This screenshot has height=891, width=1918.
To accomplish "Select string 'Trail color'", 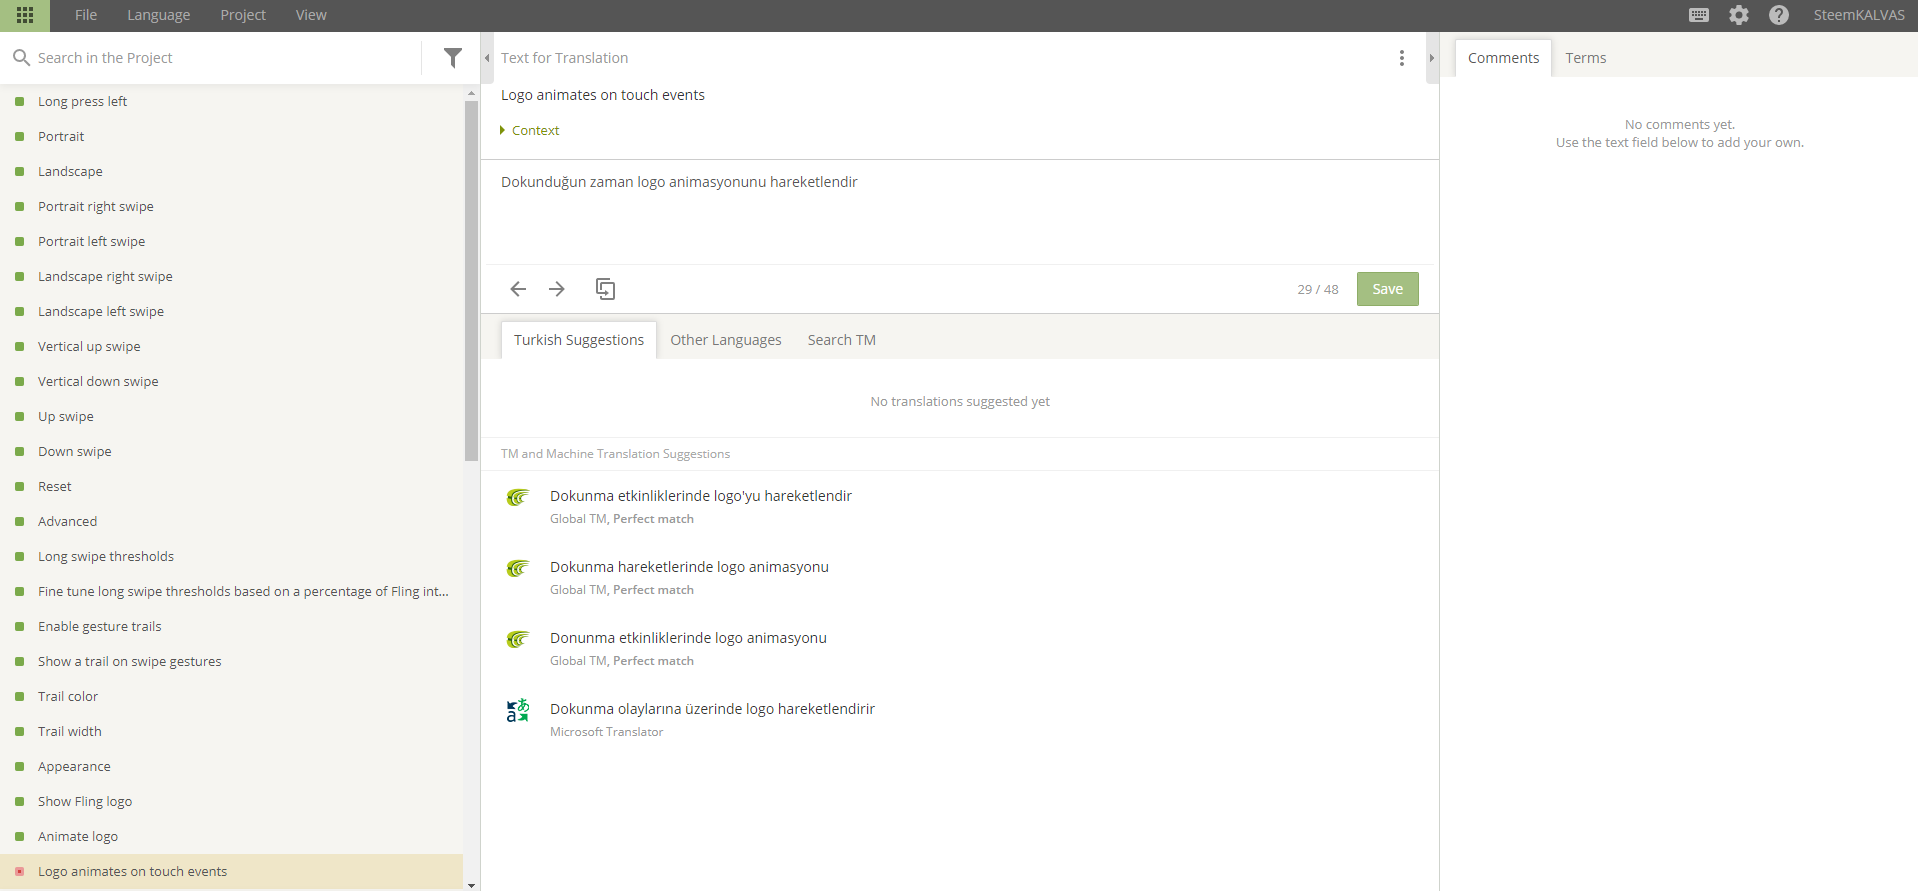I will (x=231, y=696).
